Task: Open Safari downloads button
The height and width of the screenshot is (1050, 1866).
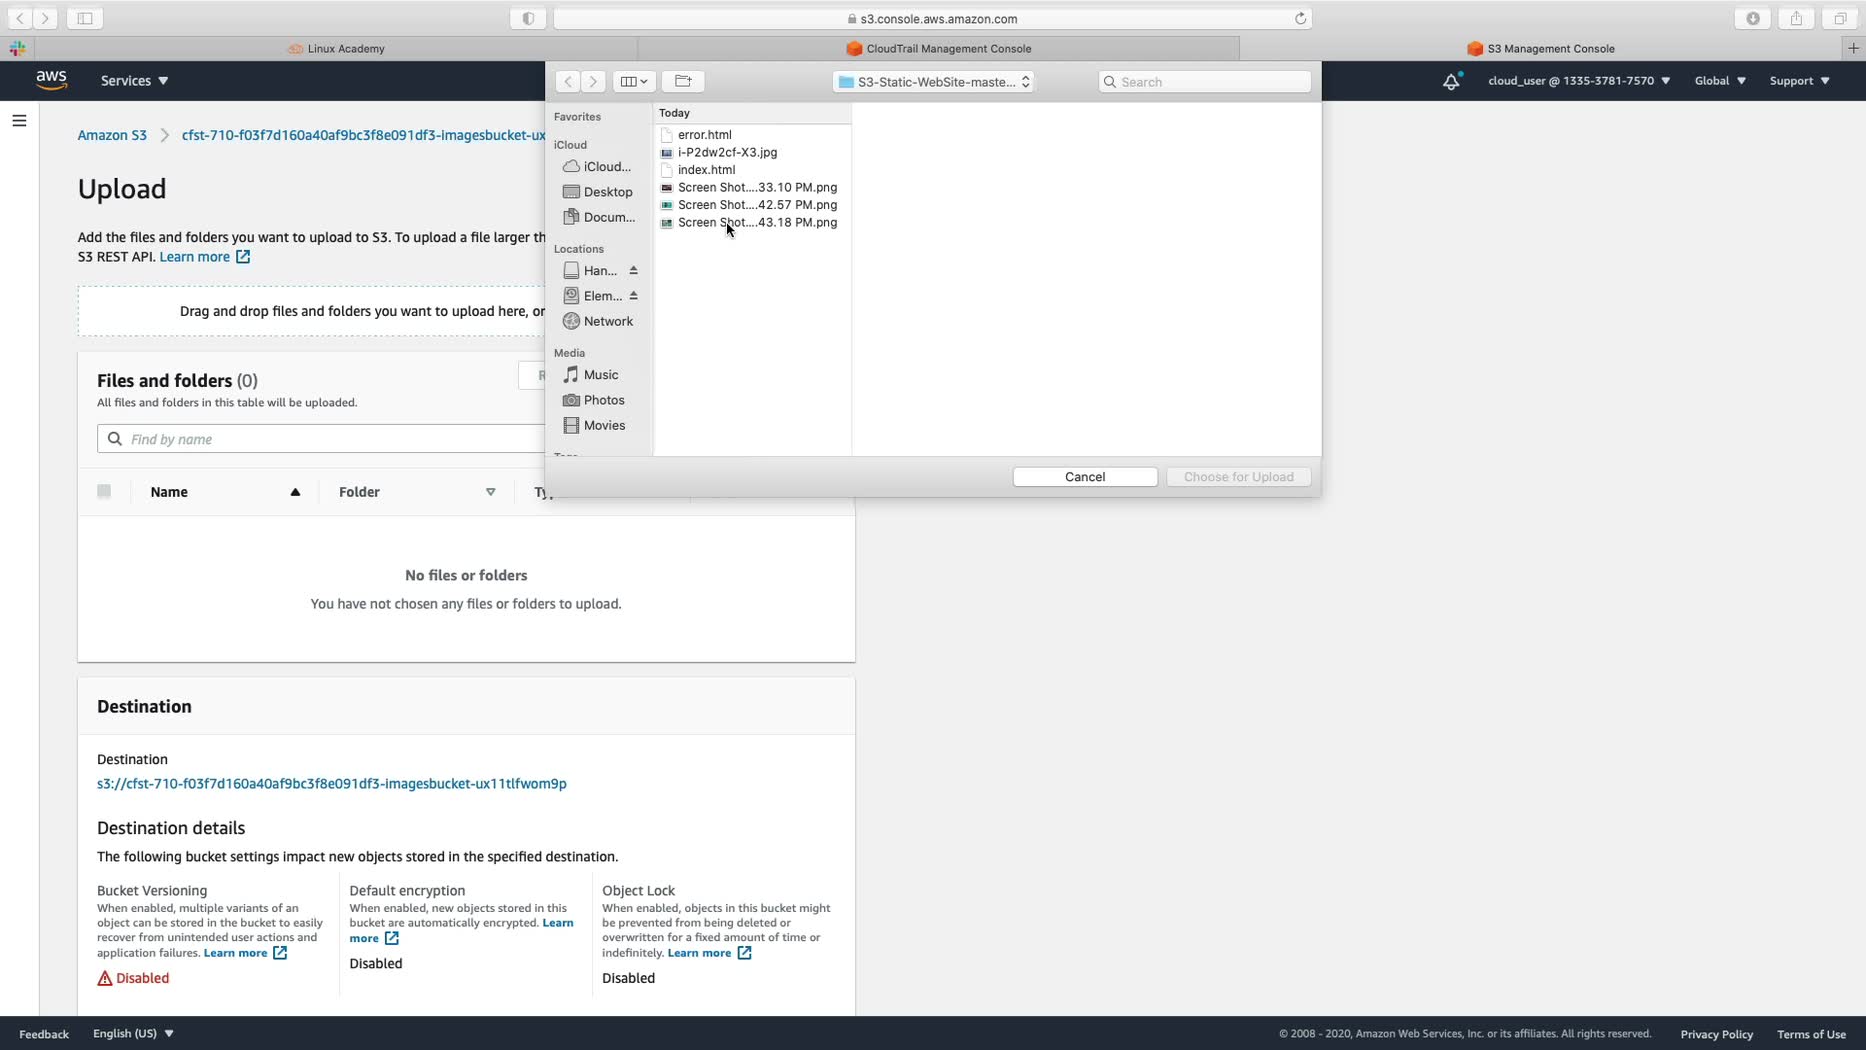Action: [x=1753, y=18]
